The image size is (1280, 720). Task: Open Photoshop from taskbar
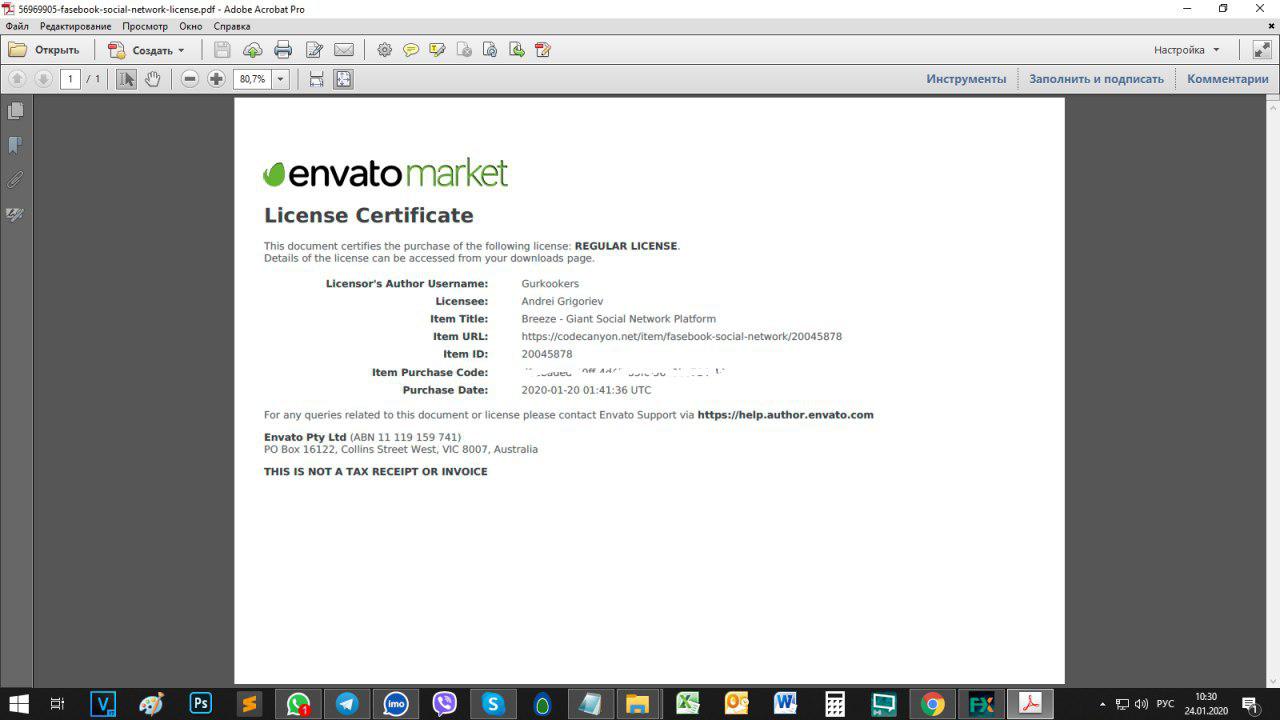[201, 704]
